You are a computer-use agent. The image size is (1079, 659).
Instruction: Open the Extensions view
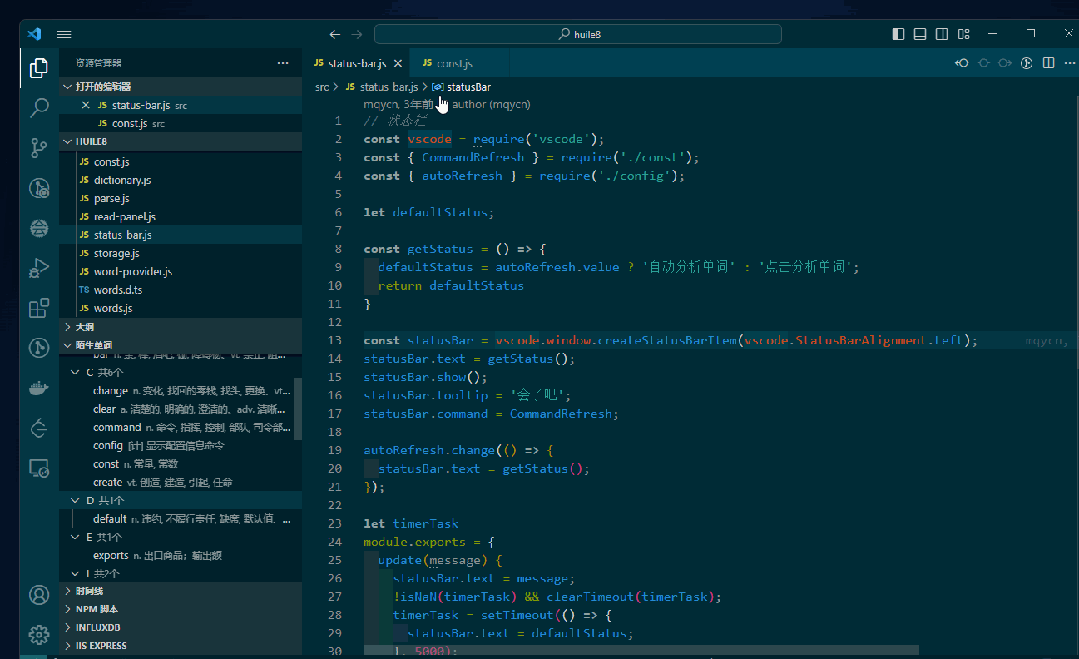pos(39,307)
